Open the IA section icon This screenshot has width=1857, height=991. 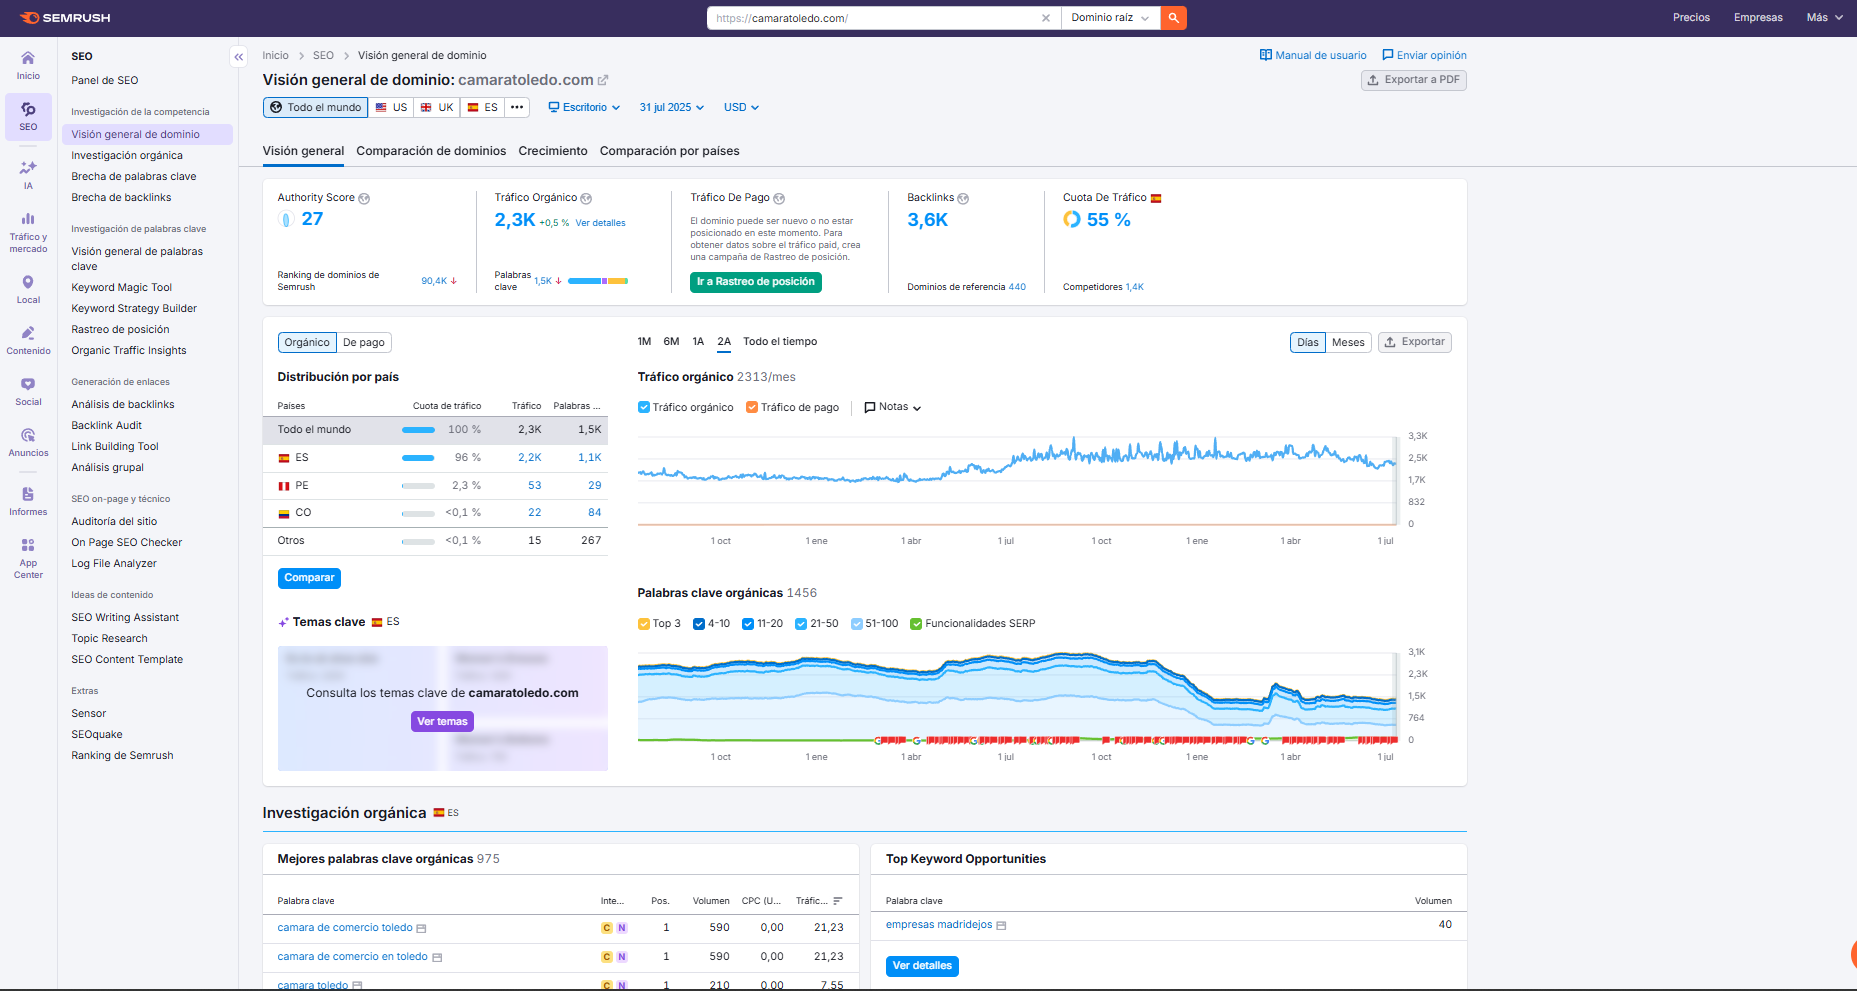(x=28, y=174)
